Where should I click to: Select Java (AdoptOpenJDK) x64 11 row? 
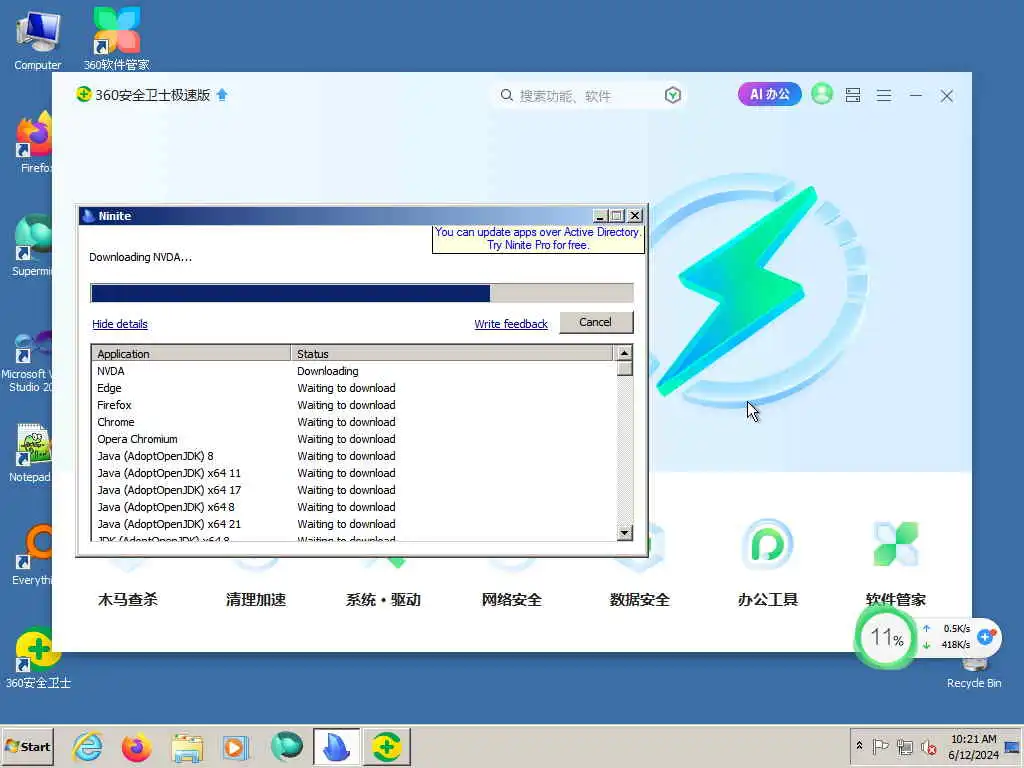point(353,473)
